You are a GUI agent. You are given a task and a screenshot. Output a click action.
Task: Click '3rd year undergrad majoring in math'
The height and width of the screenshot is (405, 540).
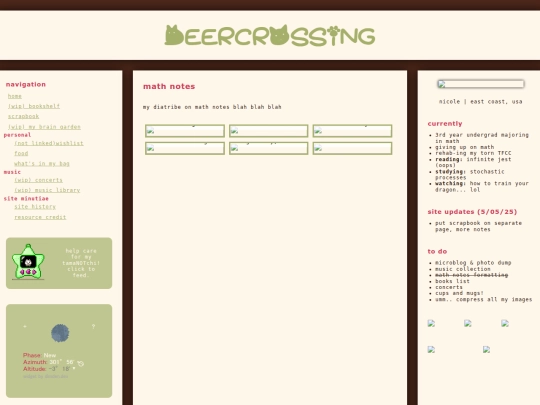(482, 138)
